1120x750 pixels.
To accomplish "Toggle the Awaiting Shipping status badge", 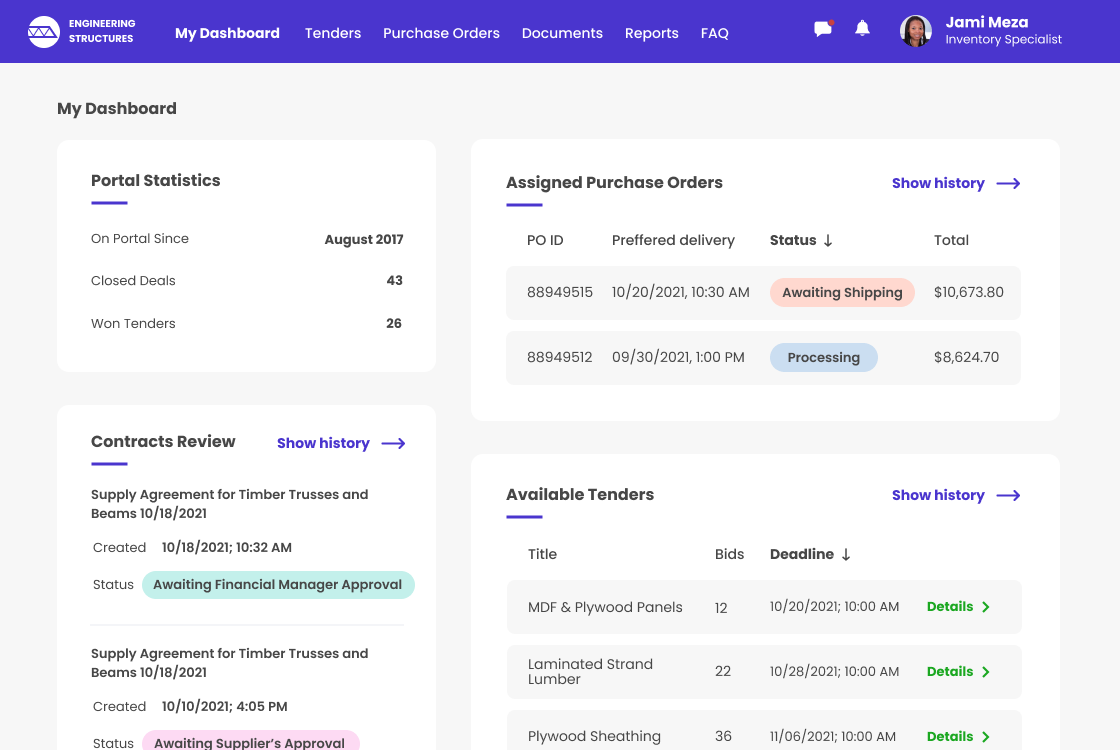I will (842, 292).
